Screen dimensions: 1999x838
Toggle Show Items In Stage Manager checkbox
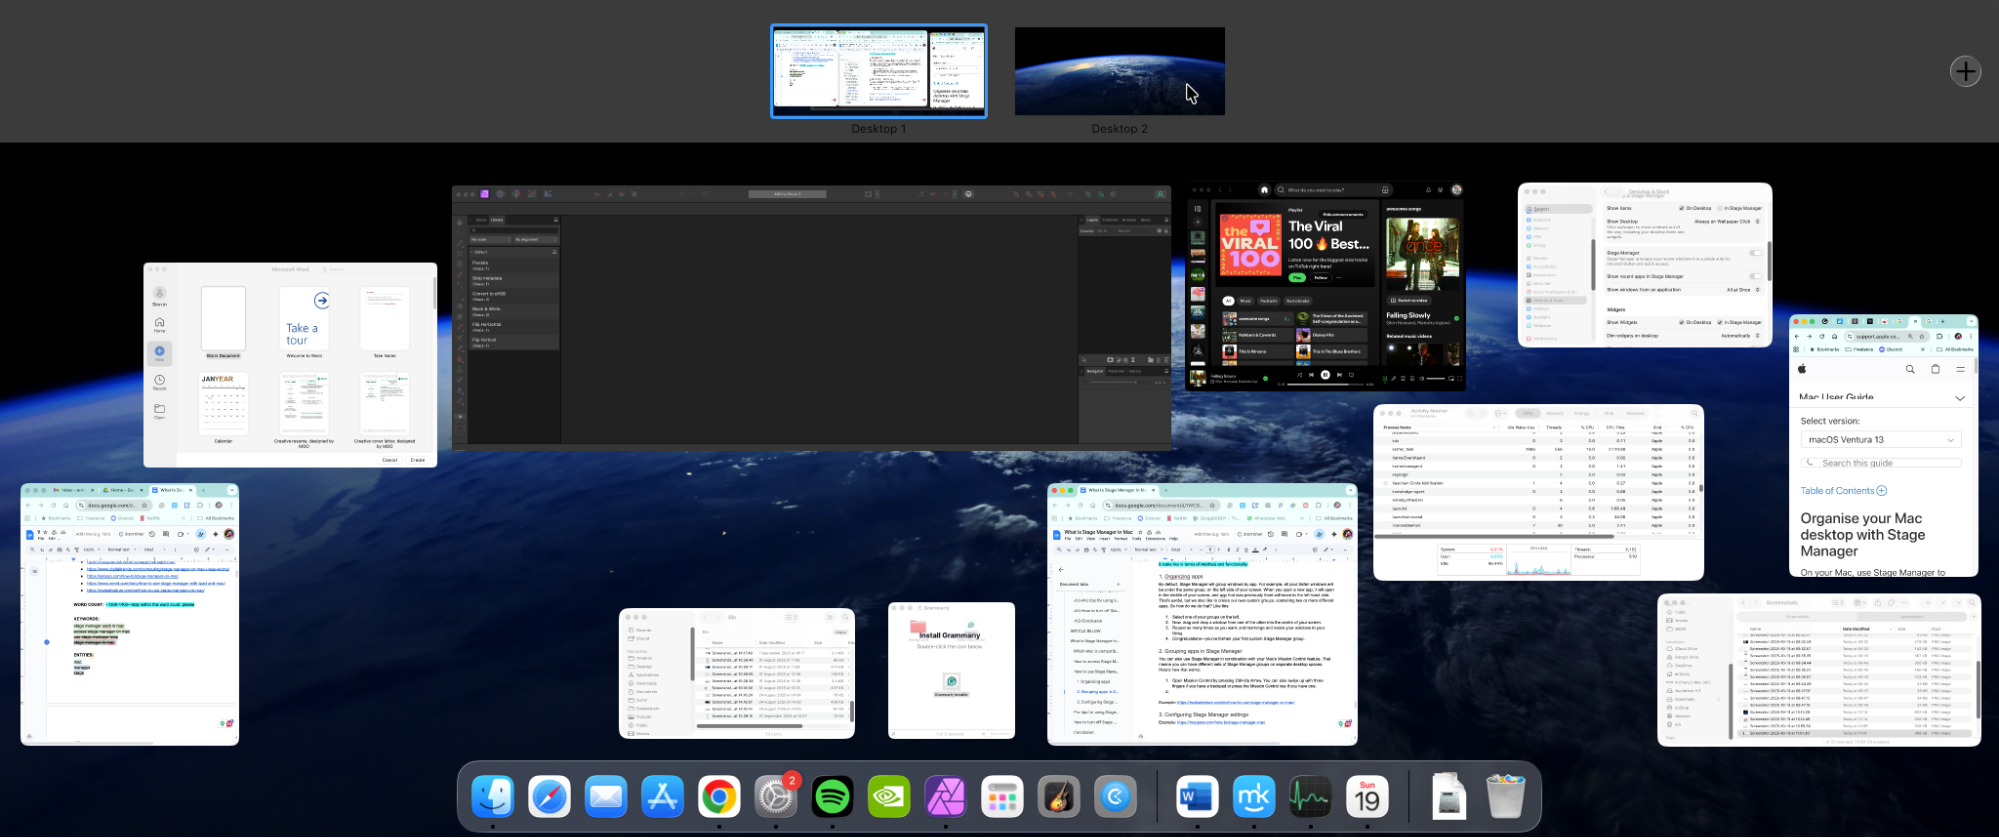tap(1720, 208)
